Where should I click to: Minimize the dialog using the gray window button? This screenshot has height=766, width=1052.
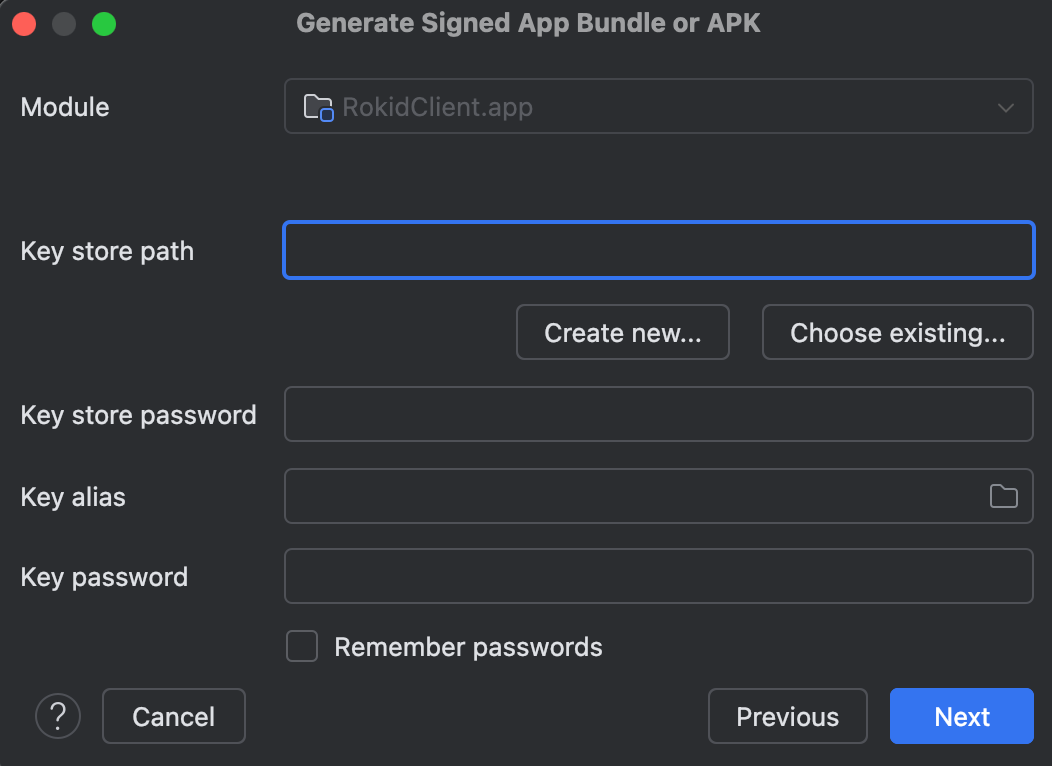coord(64,24)
